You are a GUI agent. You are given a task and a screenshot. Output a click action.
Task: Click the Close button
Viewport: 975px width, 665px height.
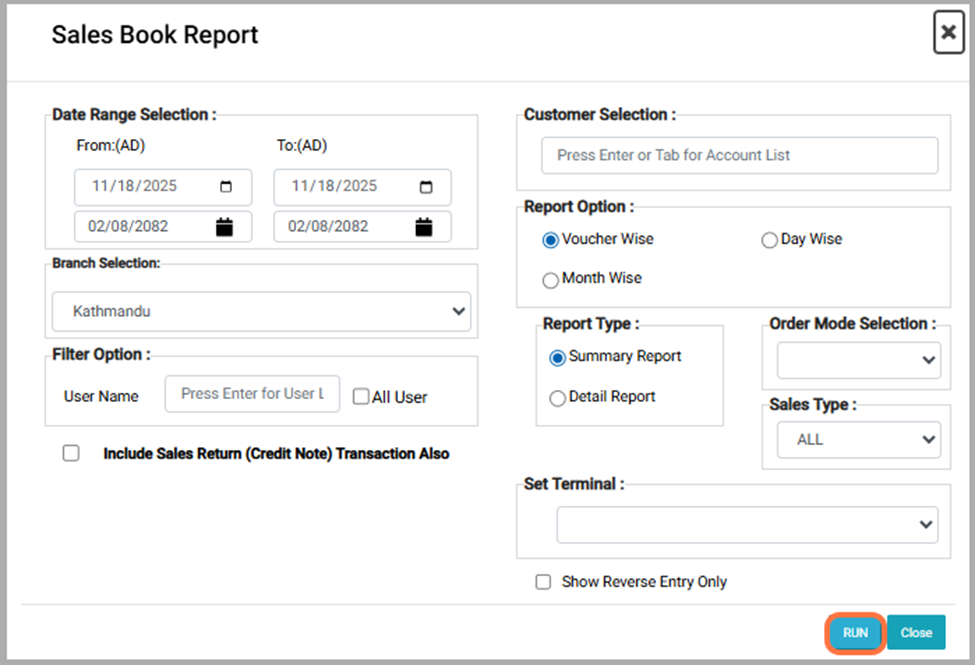click(x=915, y=633)
